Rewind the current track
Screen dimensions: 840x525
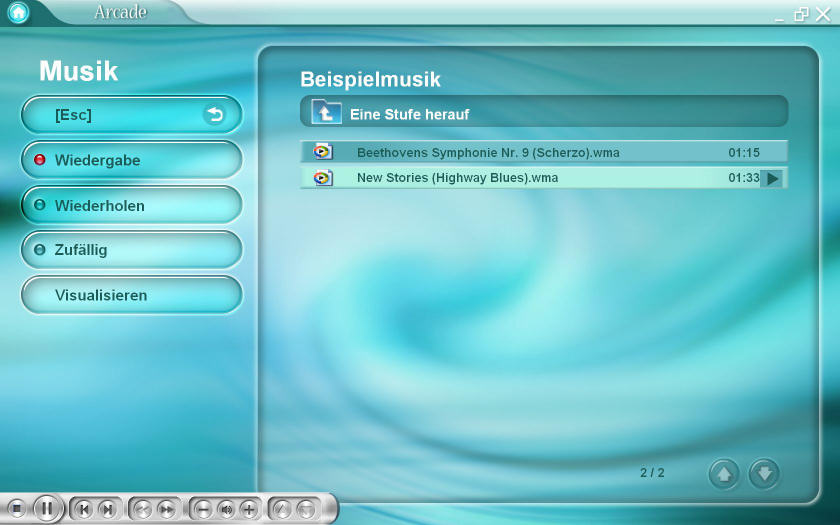coord(142,508)
